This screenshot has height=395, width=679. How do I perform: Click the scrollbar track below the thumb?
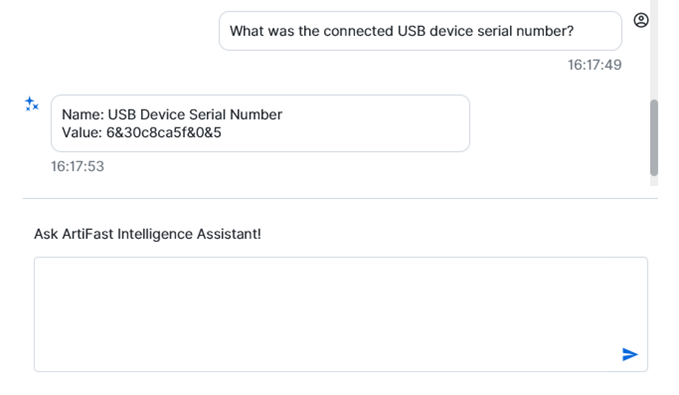pos(654,181)
